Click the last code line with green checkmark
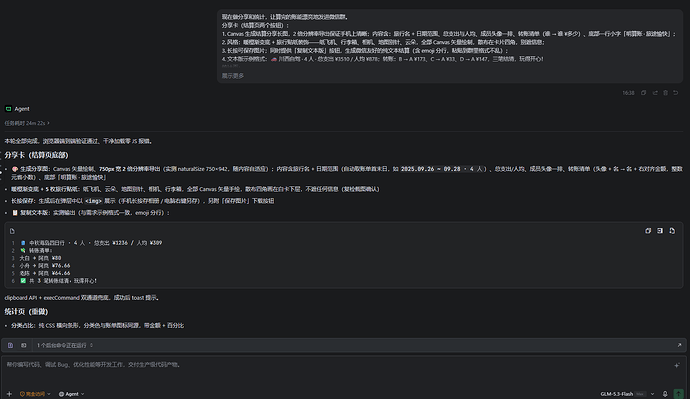 pyautogui.click(x=59, y=280)
